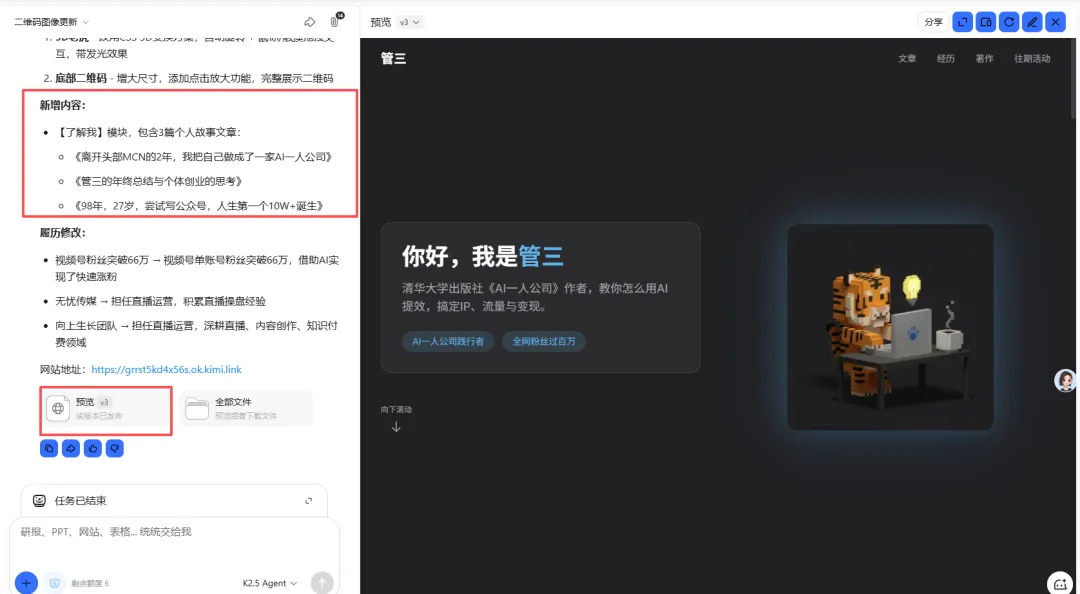Click the floating avatar on the preview's right edge

click(x=1066, y=380)
